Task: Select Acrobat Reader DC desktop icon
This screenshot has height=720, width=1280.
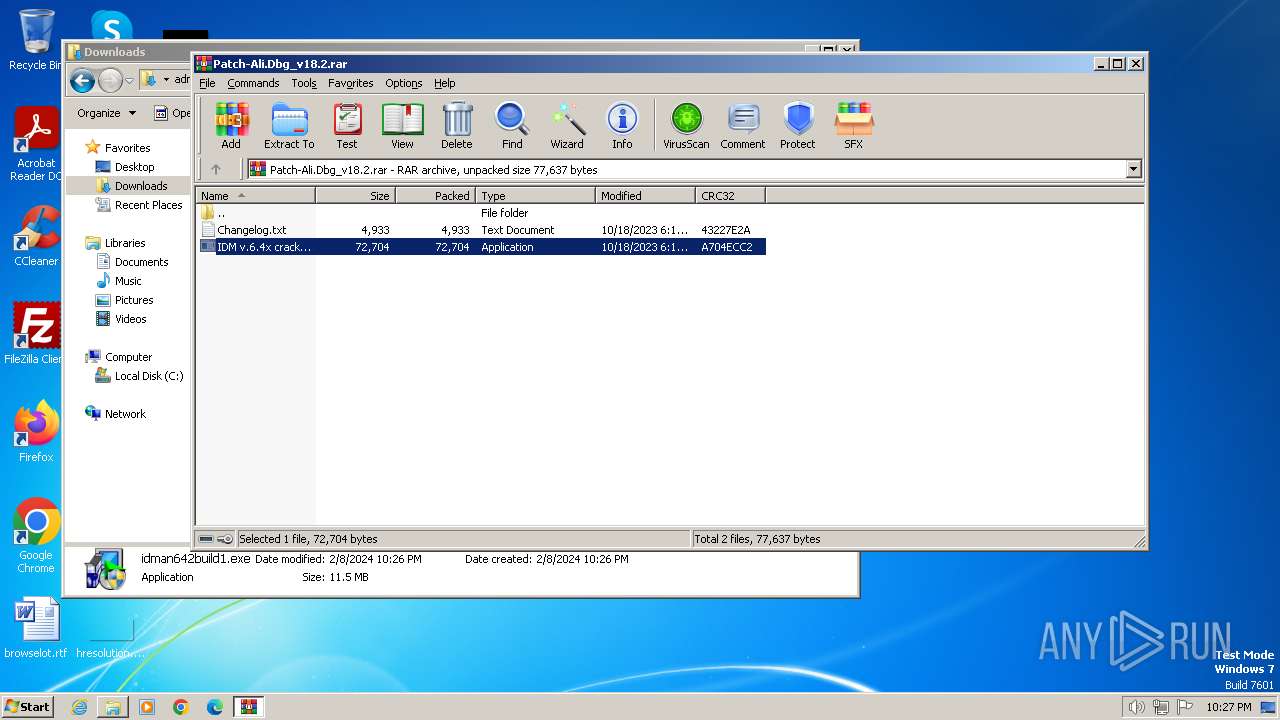Action: [x=35, y=144]
